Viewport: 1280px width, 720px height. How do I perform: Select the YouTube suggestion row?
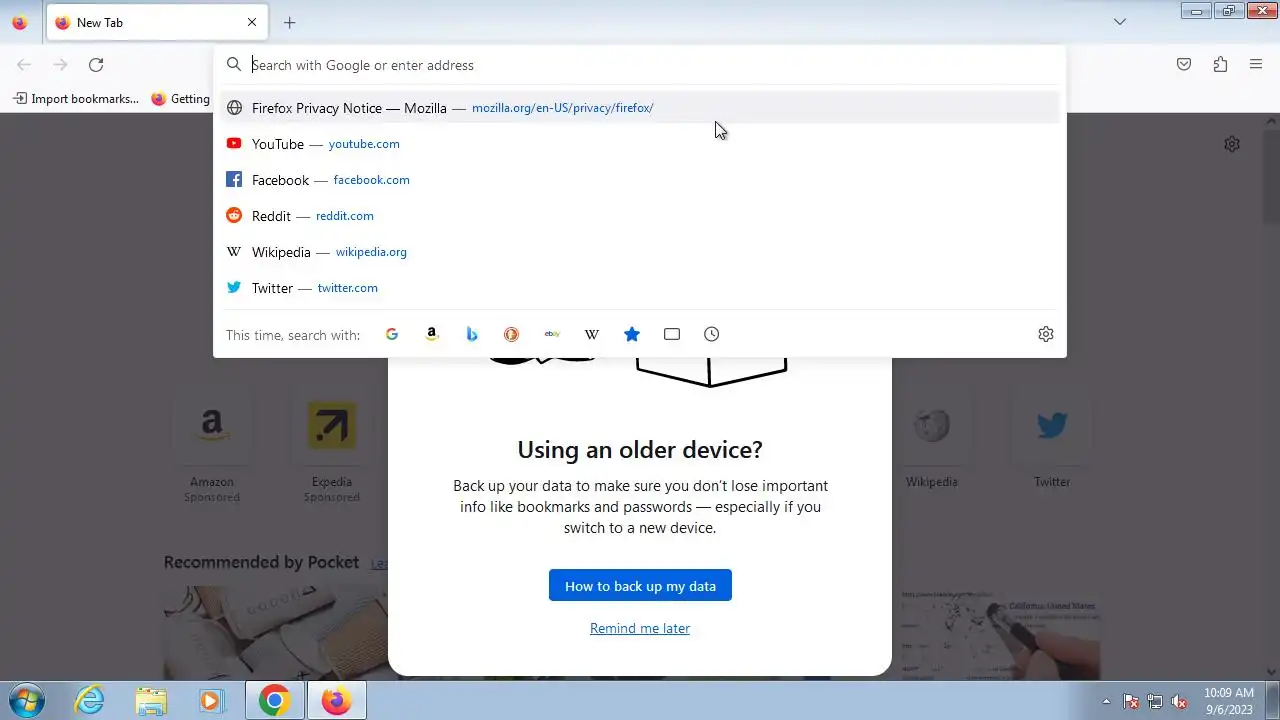point(640,144)
